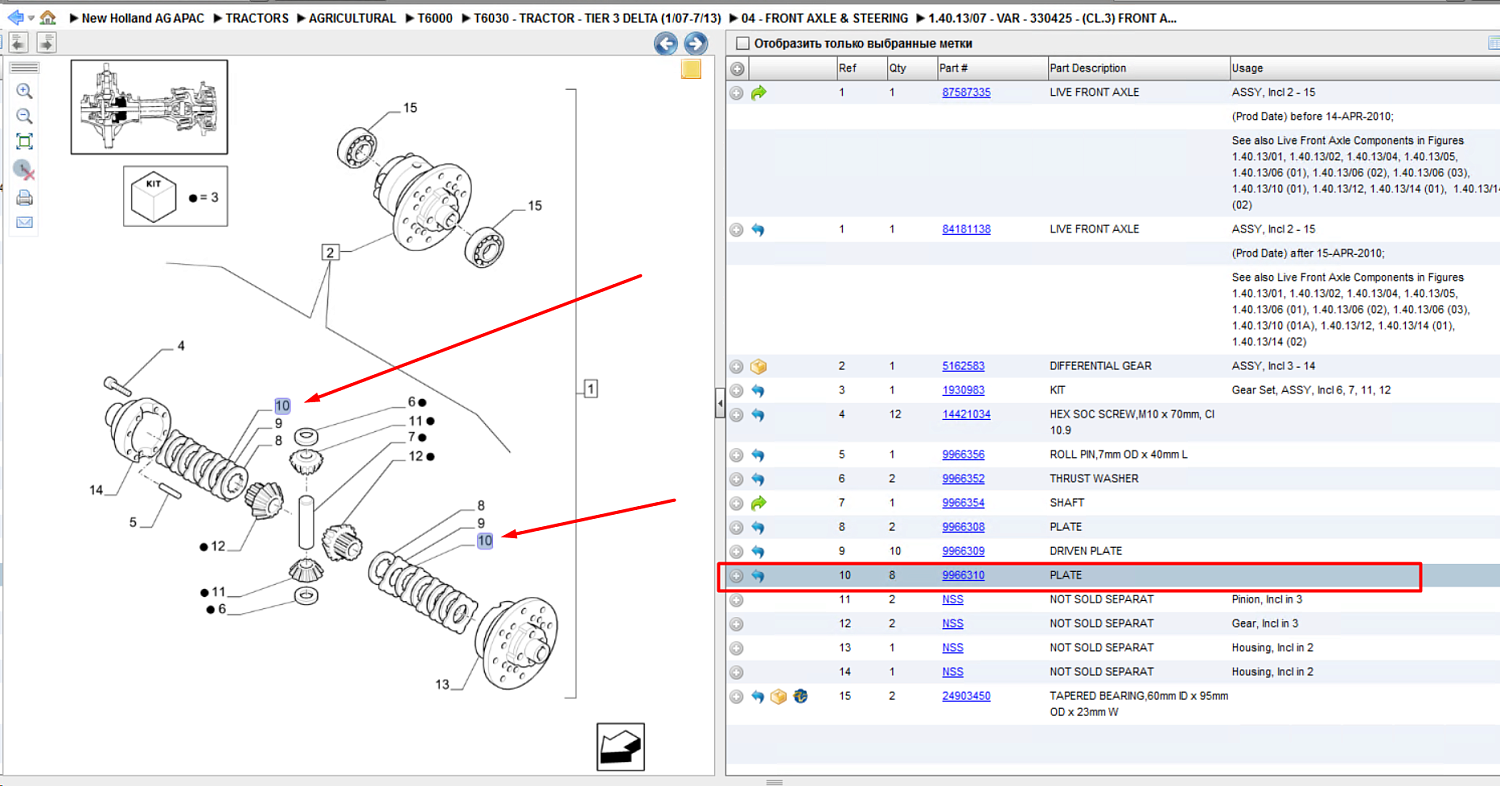Click the box icon beside DIFFERENTIAL GEAR row
The image size is (1500, 786).
[x=758, y=367]
